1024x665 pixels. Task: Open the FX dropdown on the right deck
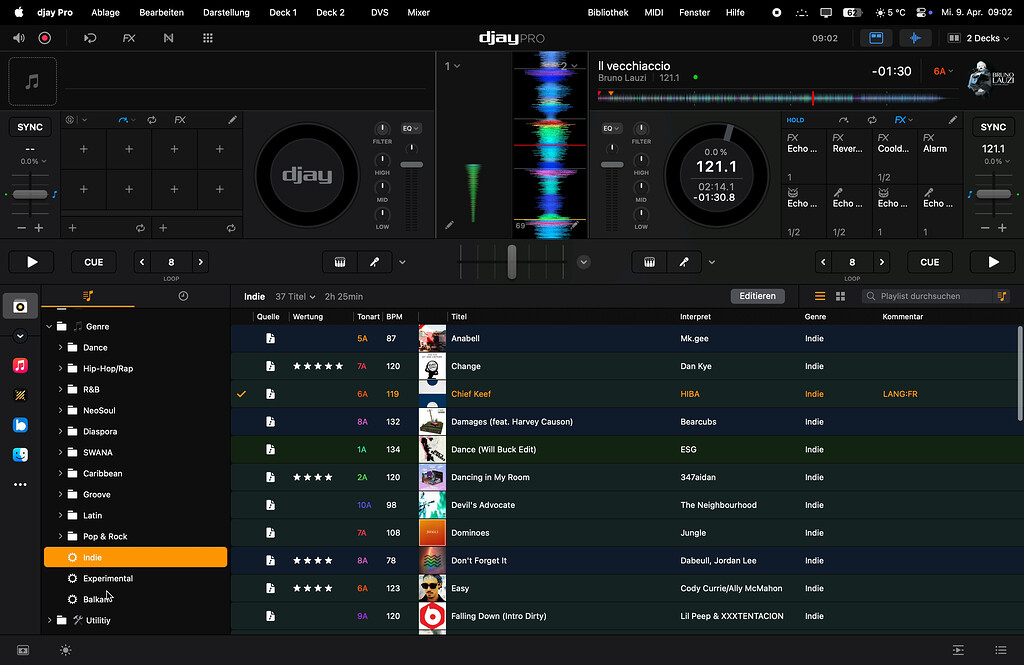(x=903, y=120)
